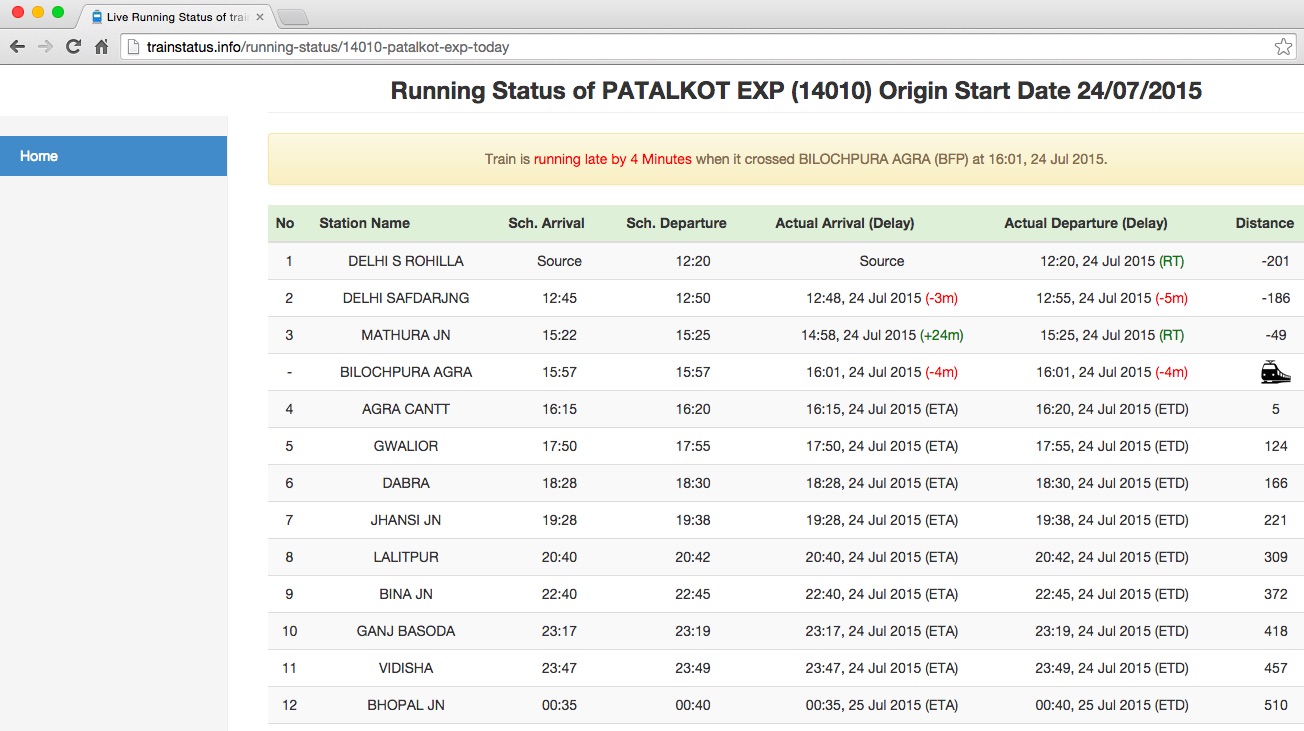
Task: Click the Station Name column header
Action: click(x=364, y=223)
